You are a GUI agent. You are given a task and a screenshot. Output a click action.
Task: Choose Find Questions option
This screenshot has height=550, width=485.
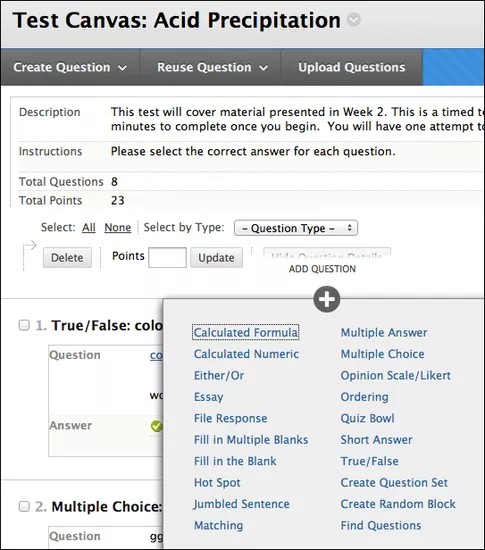click(x=381, y=525)
